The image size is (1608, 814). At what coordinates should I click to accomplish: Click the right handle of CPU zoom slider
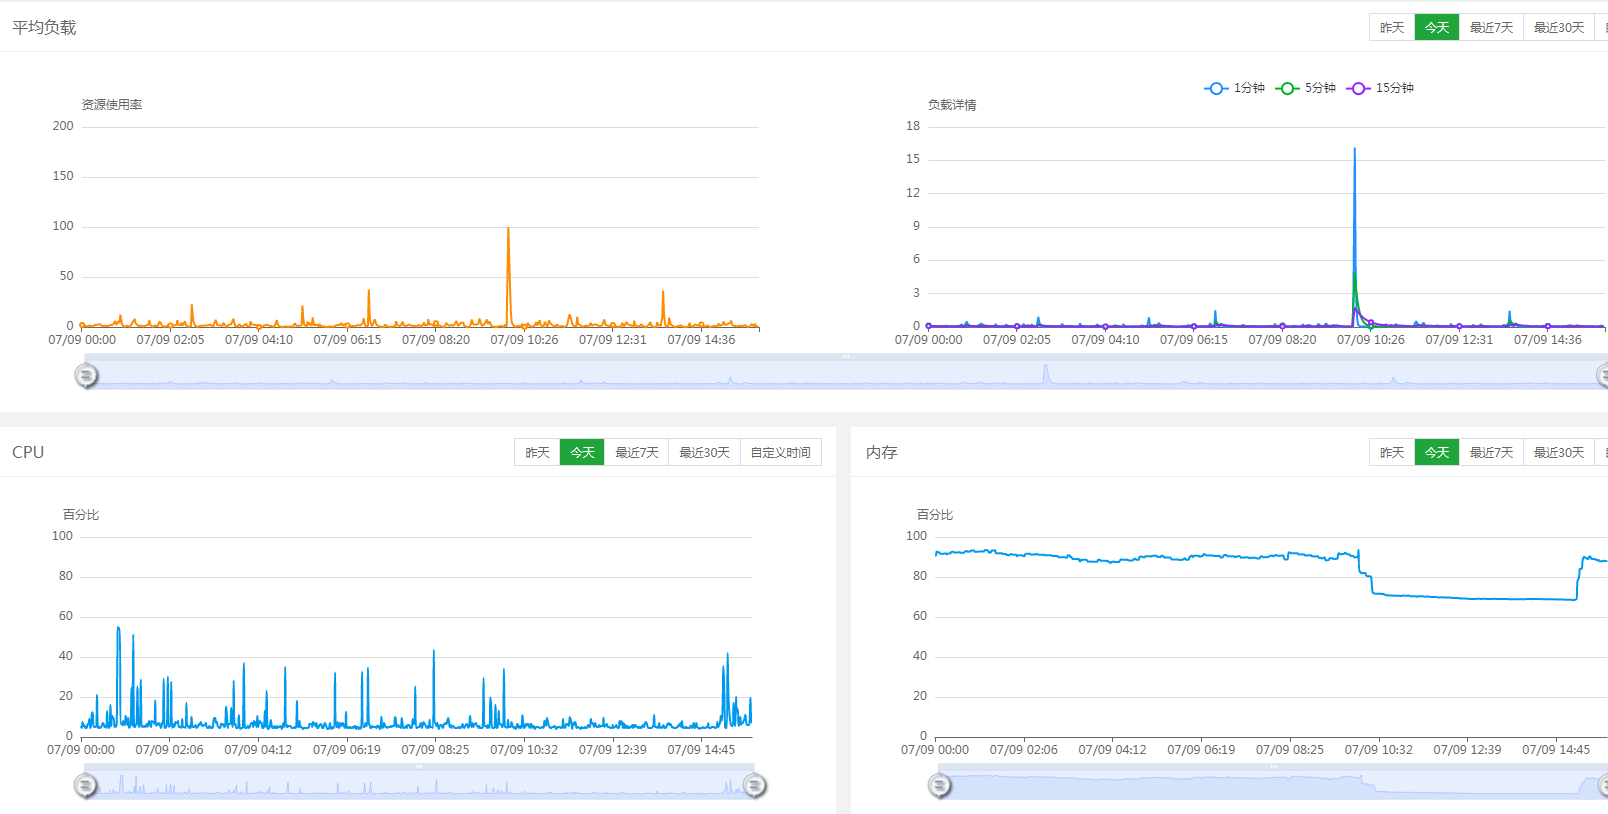click(755, 786)
